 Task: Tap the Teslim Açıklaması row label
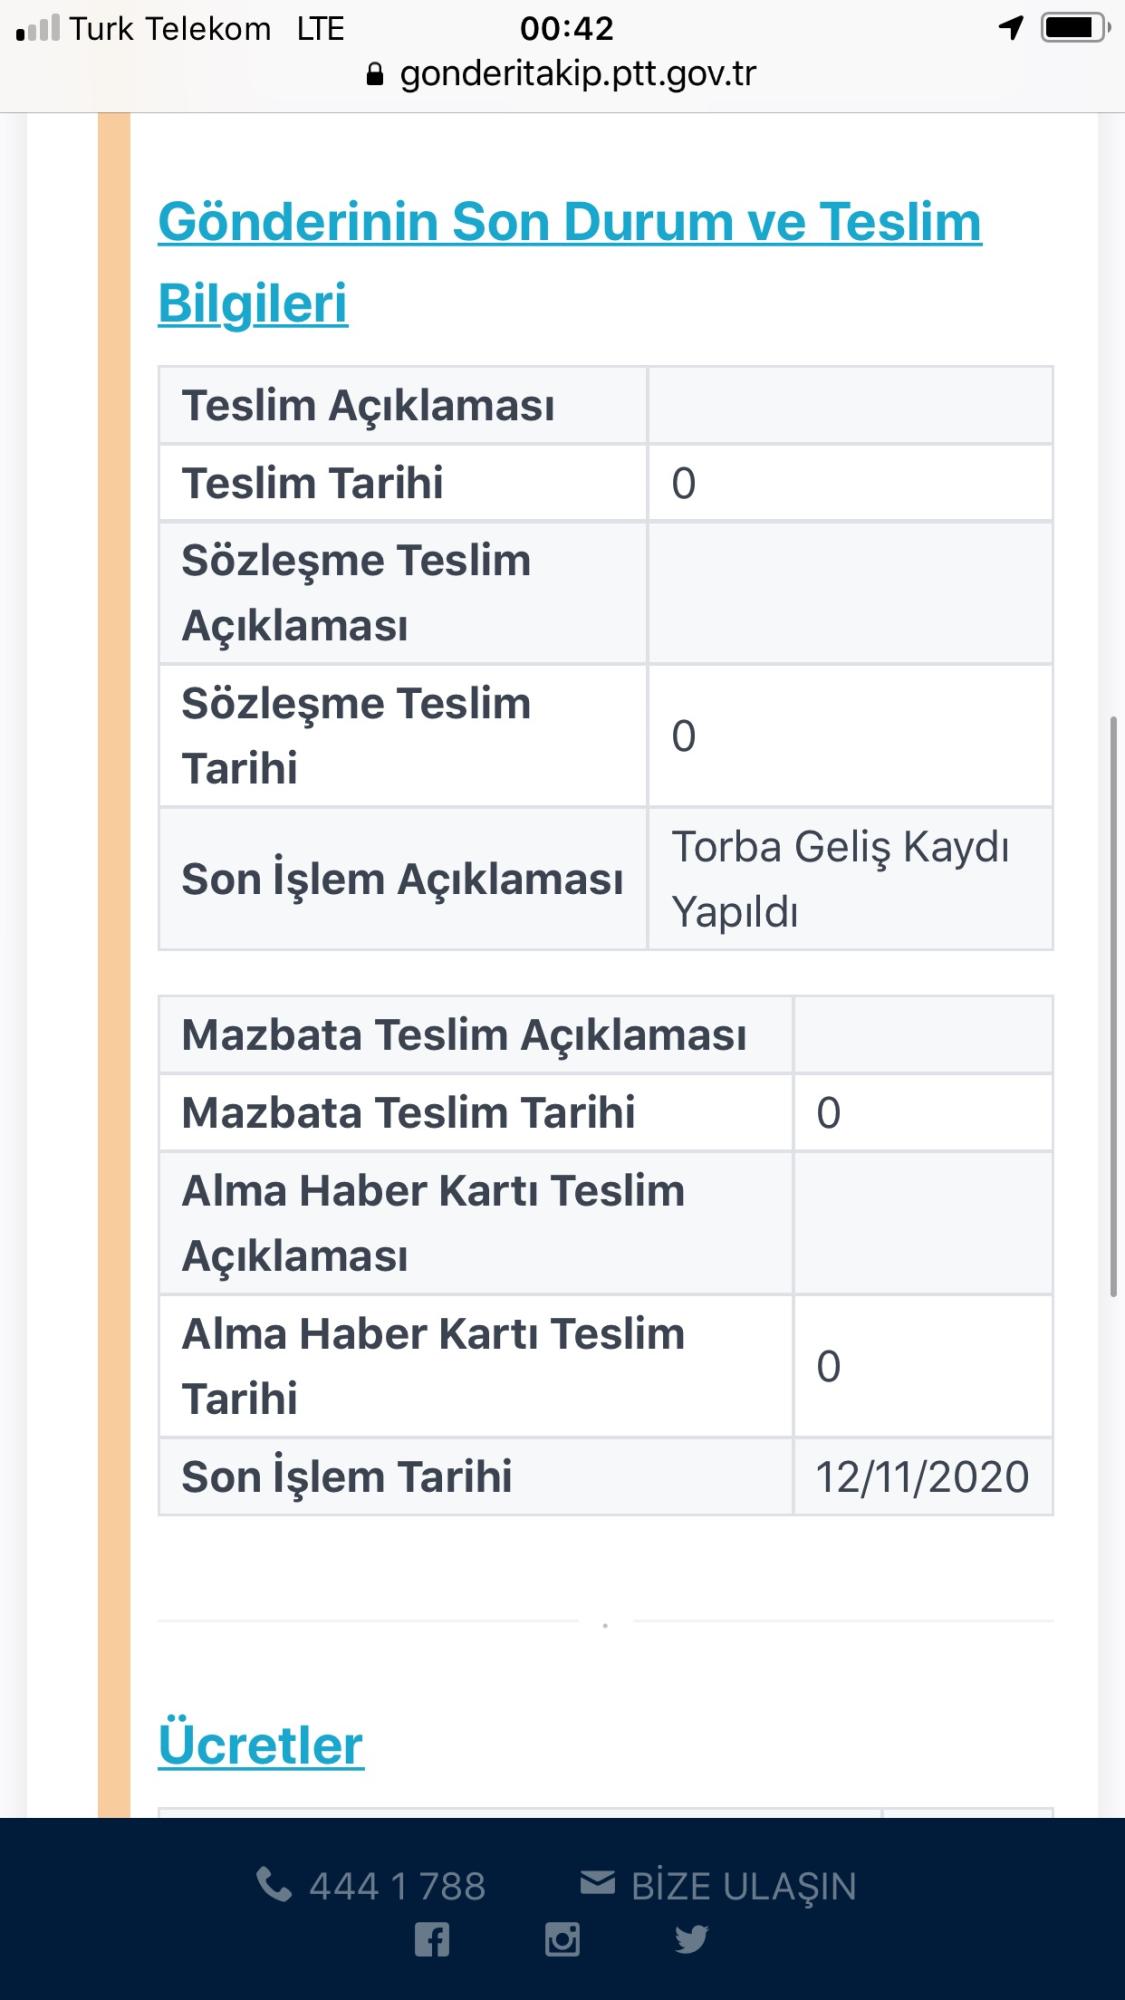click(x=368, y=406)
